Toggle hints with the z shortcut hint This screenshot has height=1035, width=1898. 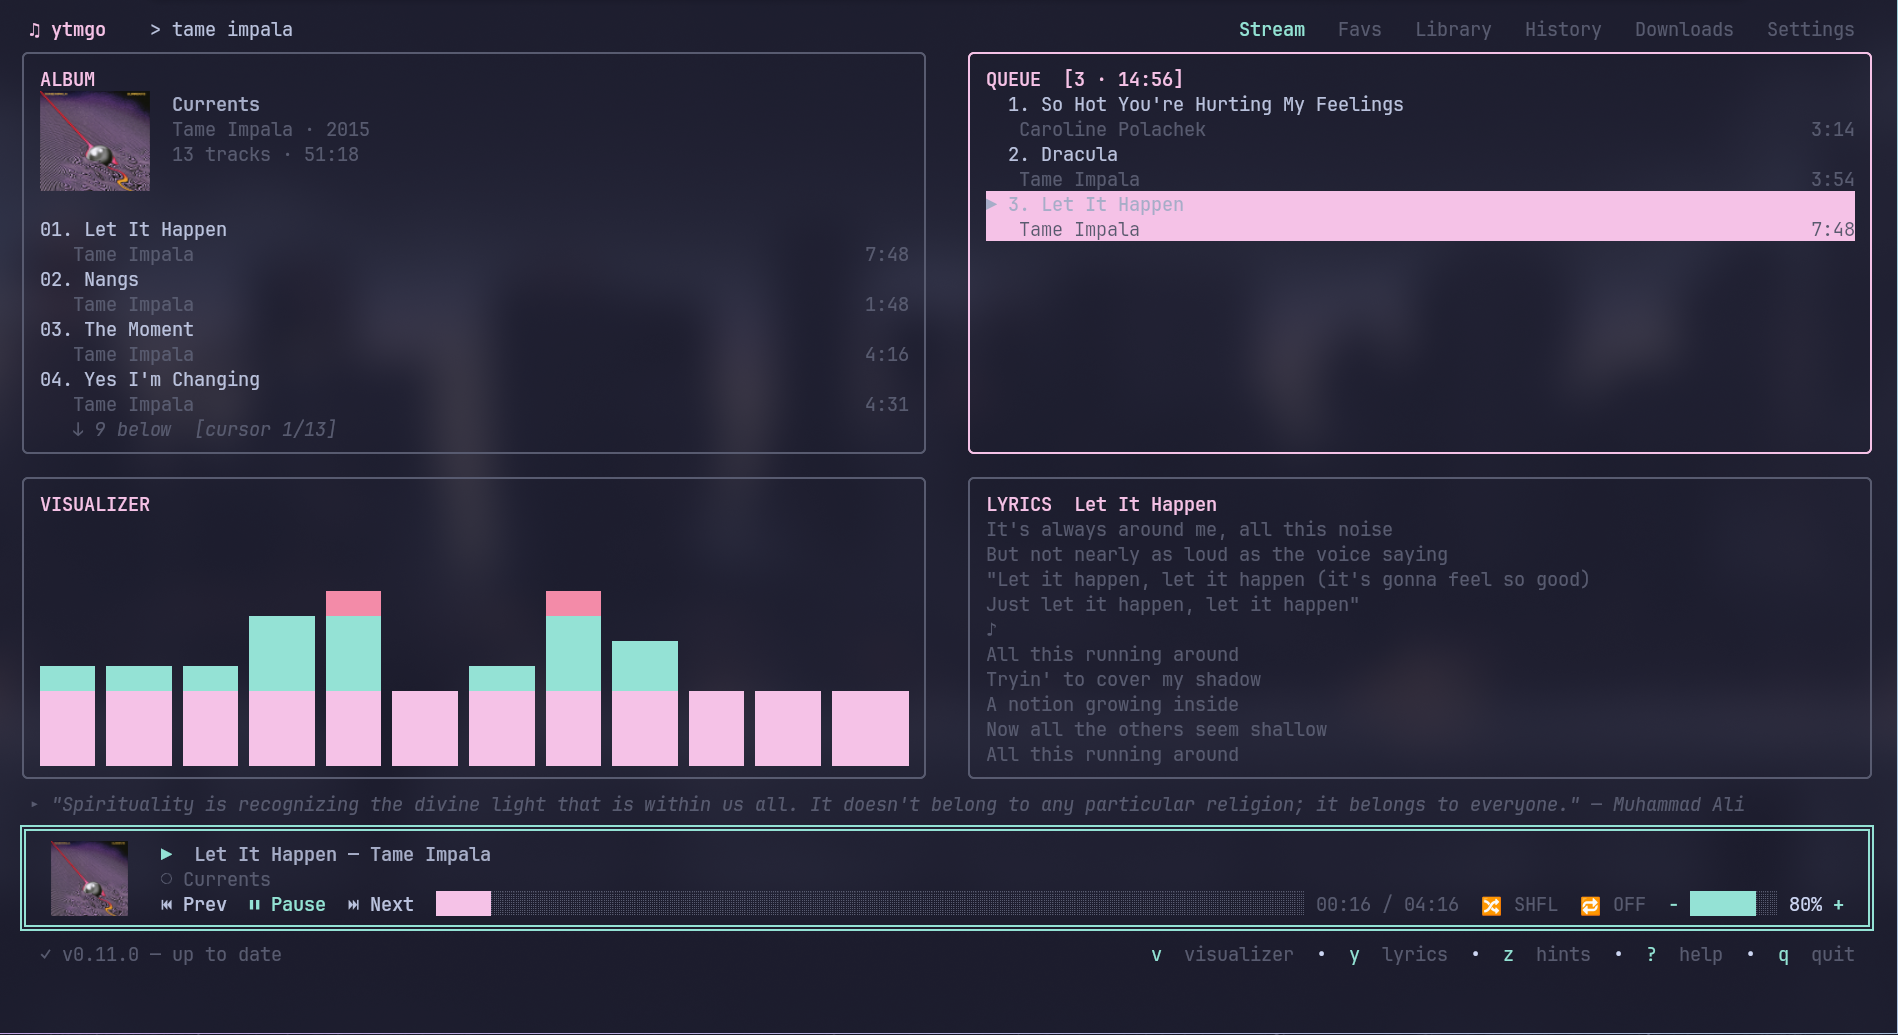[x=1509, y=955]
